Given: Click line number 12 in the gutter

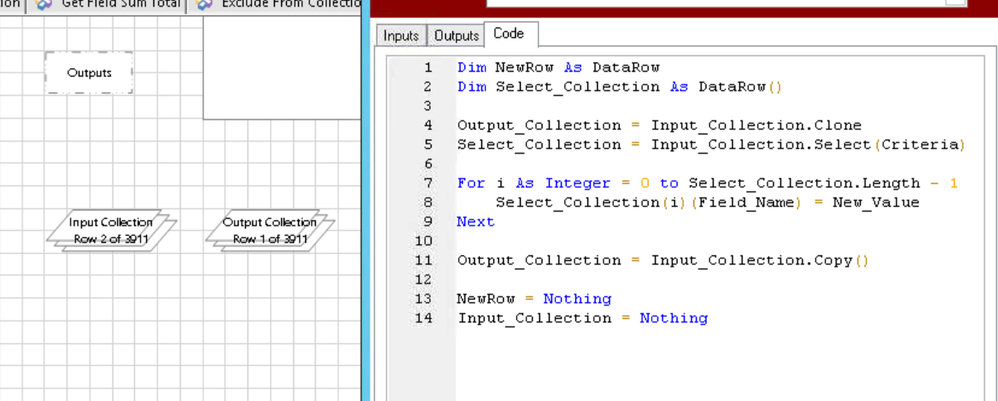Looking at the screenshot, I should pos(423,279).
